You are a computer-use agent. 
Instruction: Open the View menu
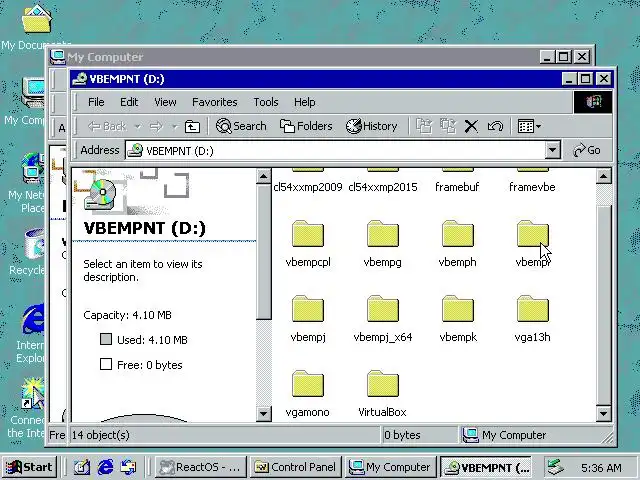pos(165,102)
